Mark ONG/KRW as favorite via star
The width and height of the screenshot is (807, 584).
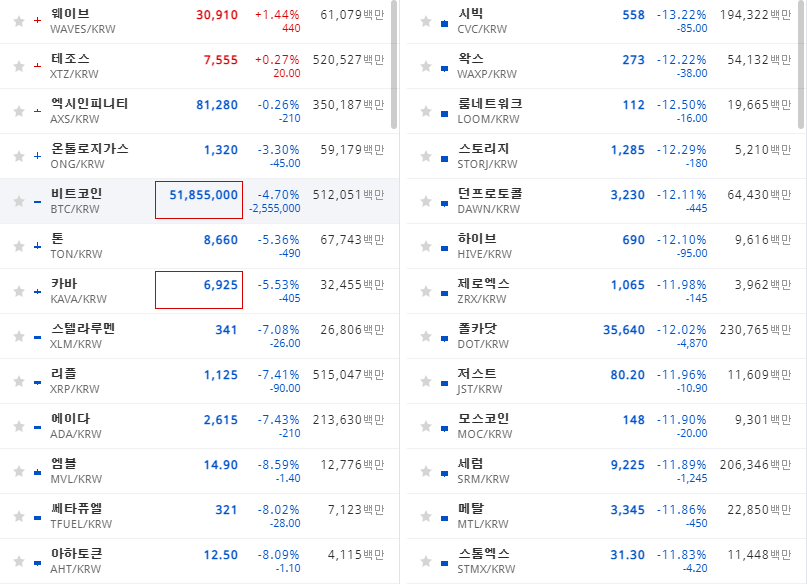[19, 156]
